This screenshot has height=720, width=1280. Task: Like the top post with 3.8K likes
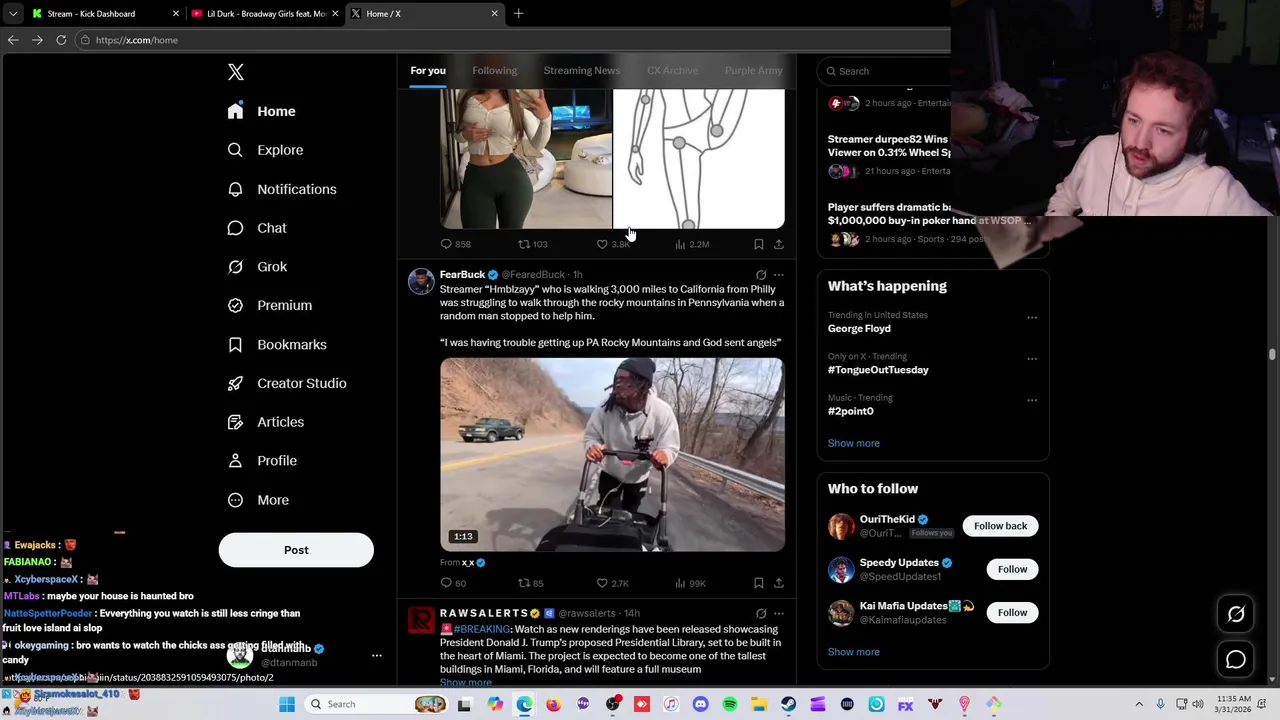coord(612,244)
